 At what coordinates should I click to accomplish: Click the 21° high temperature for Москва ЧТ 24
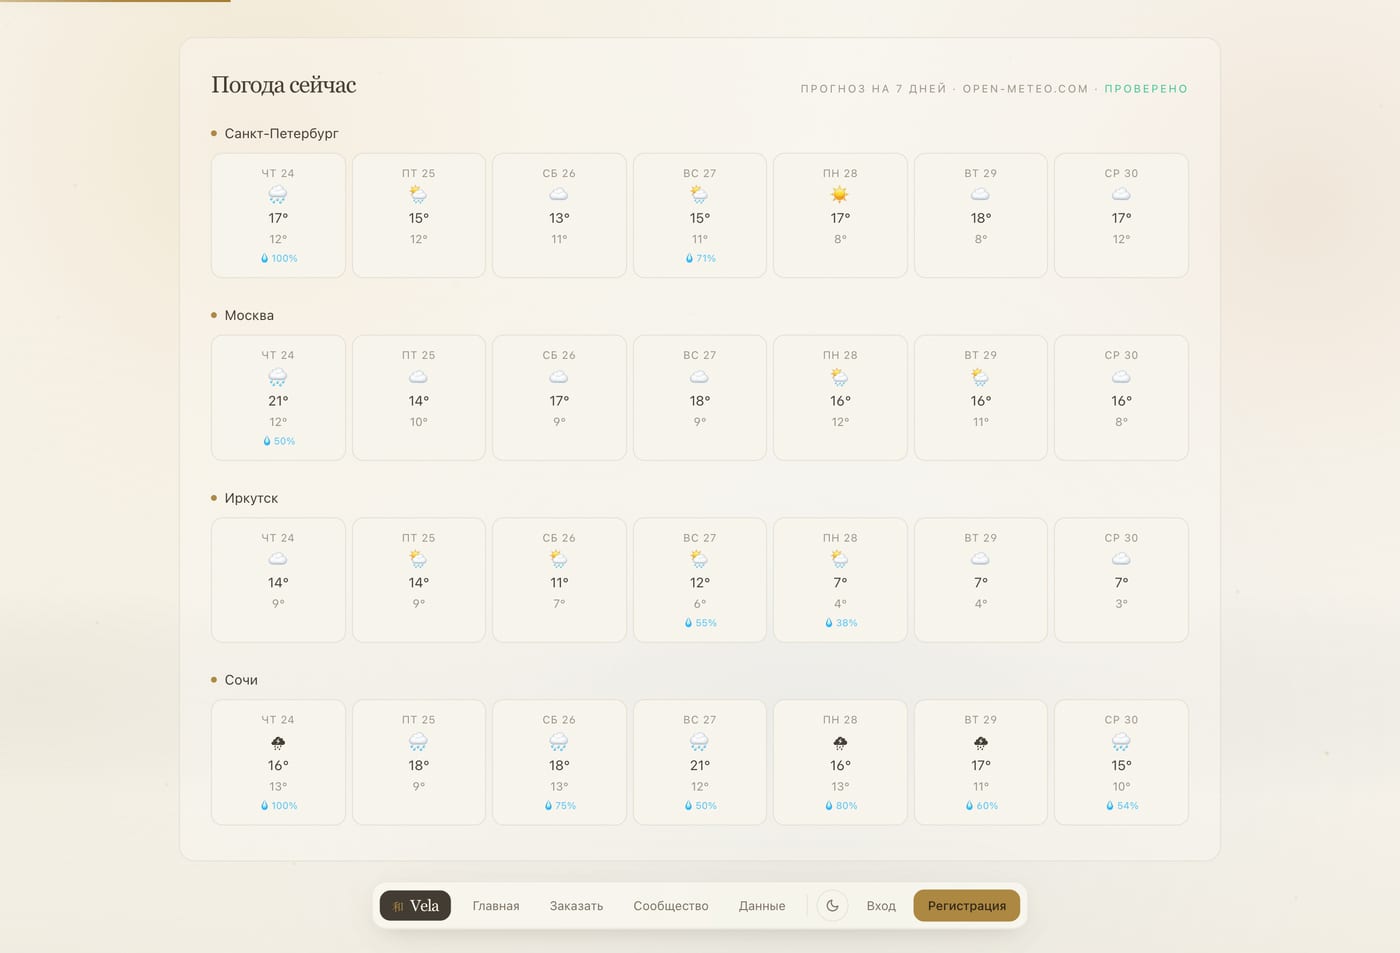(278, 401)
